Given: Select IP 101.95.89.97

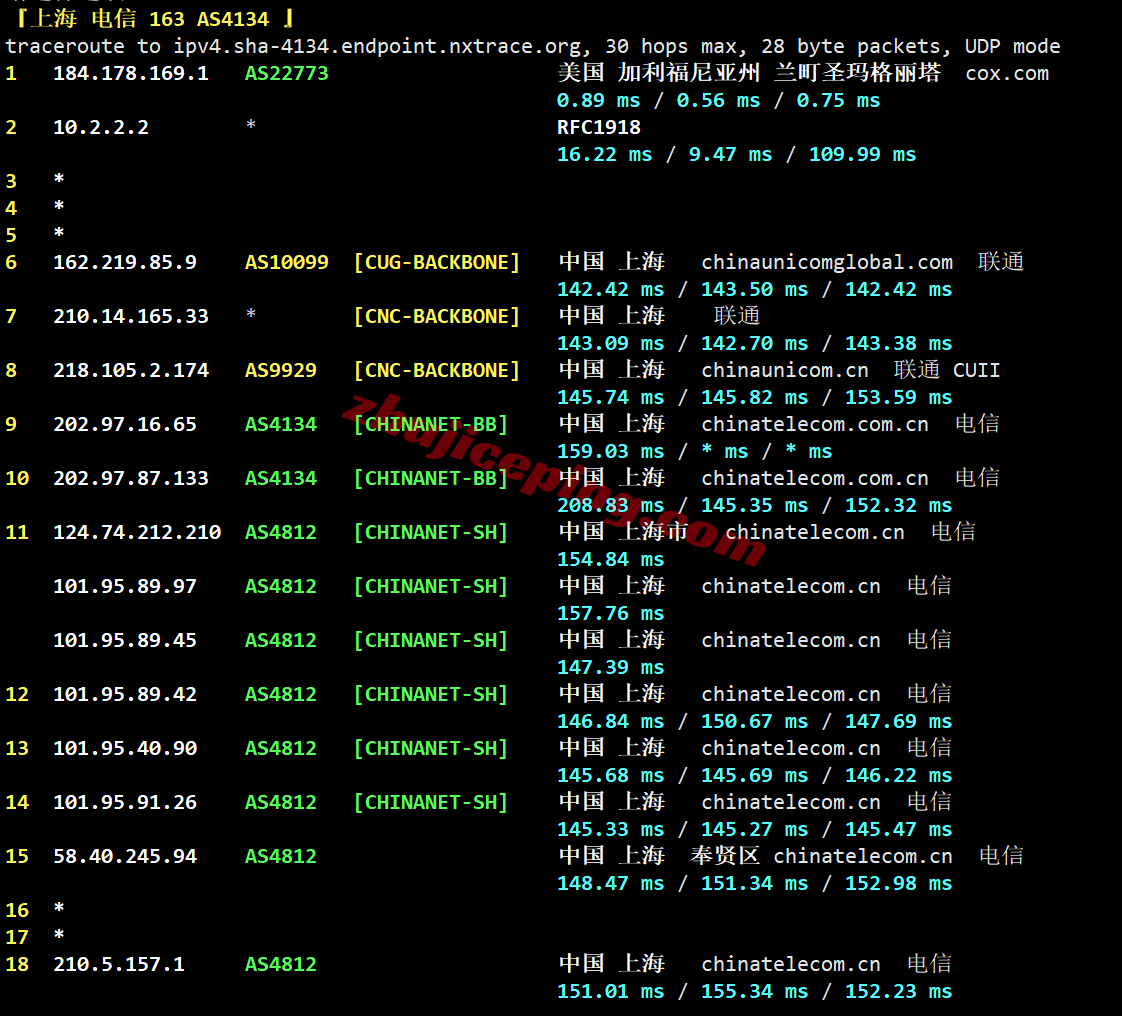Looking at the screenshot, I should [125, 587].
